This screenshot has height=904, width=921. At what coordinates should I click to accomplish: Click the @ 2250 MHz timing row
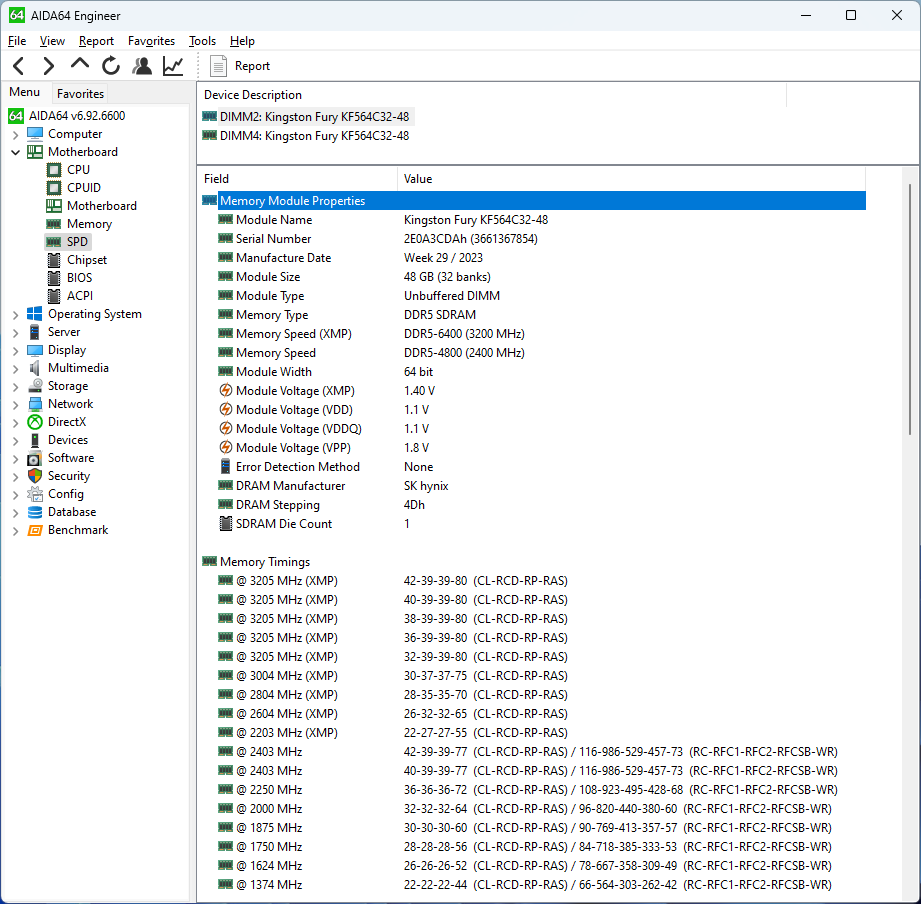533,789
